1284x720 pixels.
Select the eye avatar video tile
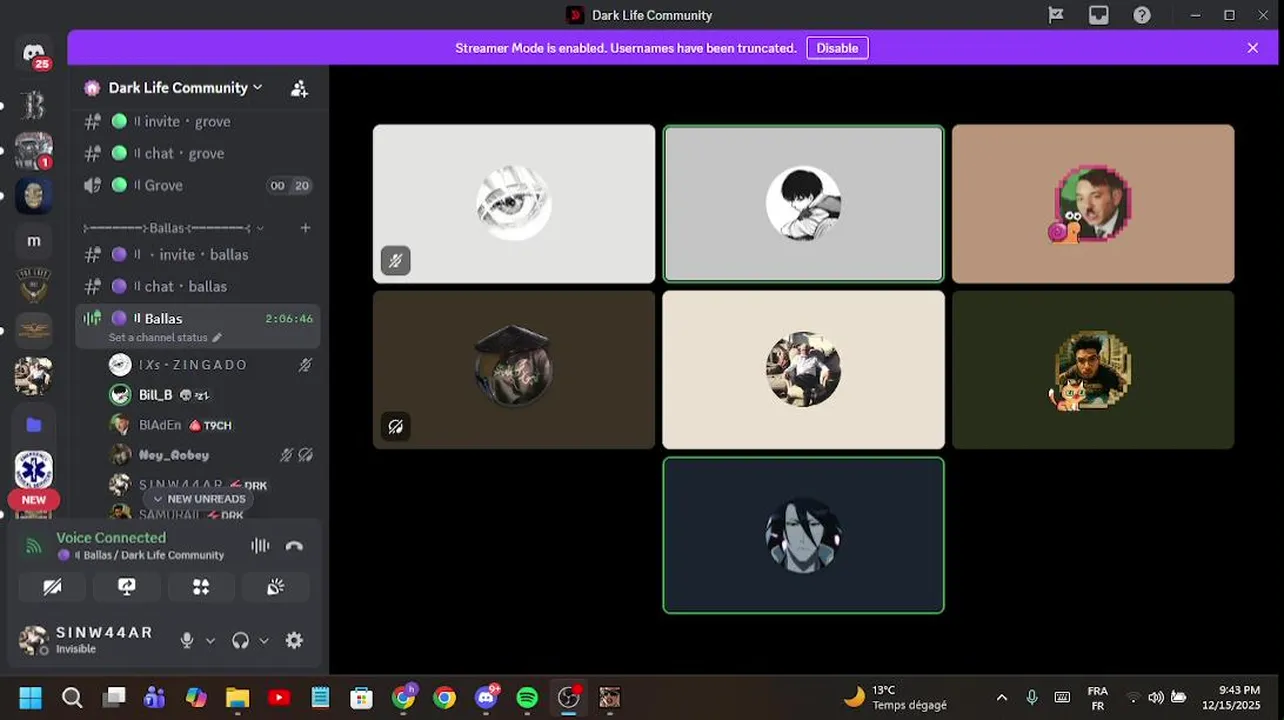[x=514, y=204]
